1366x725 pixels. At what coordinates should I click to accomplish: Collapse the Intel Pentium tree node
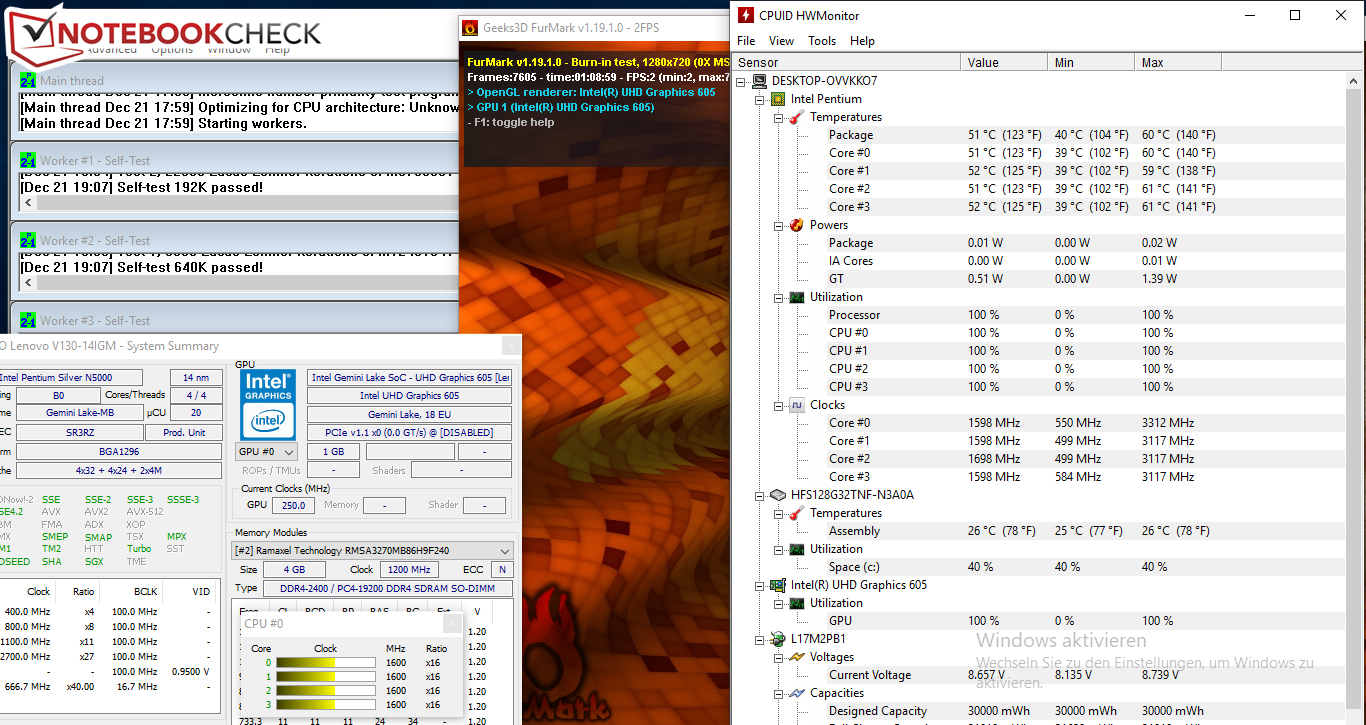coord(760,99)
